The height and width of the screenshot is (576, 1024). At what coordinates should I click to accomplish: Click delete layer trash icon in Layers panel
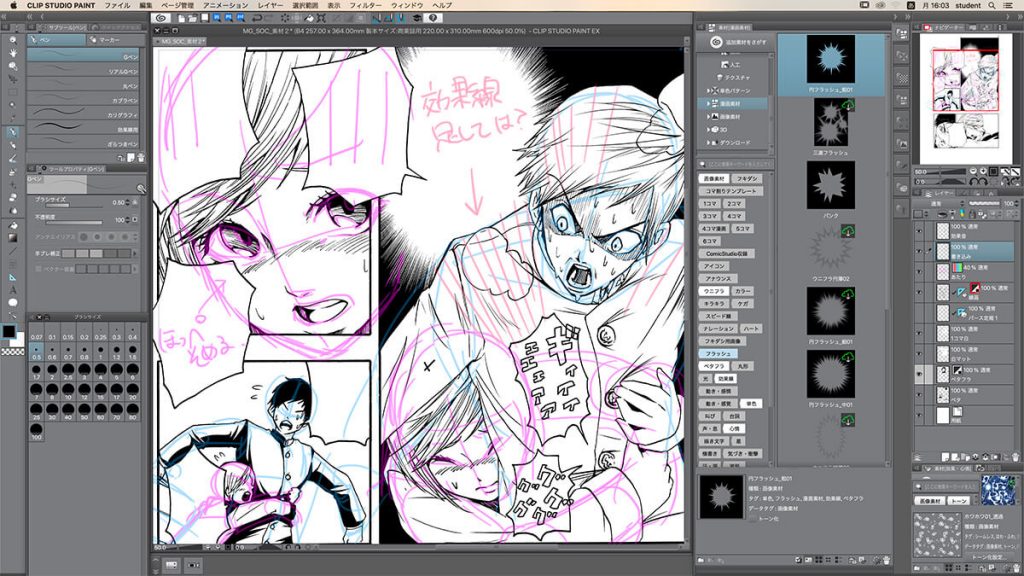click(1014, 457)
